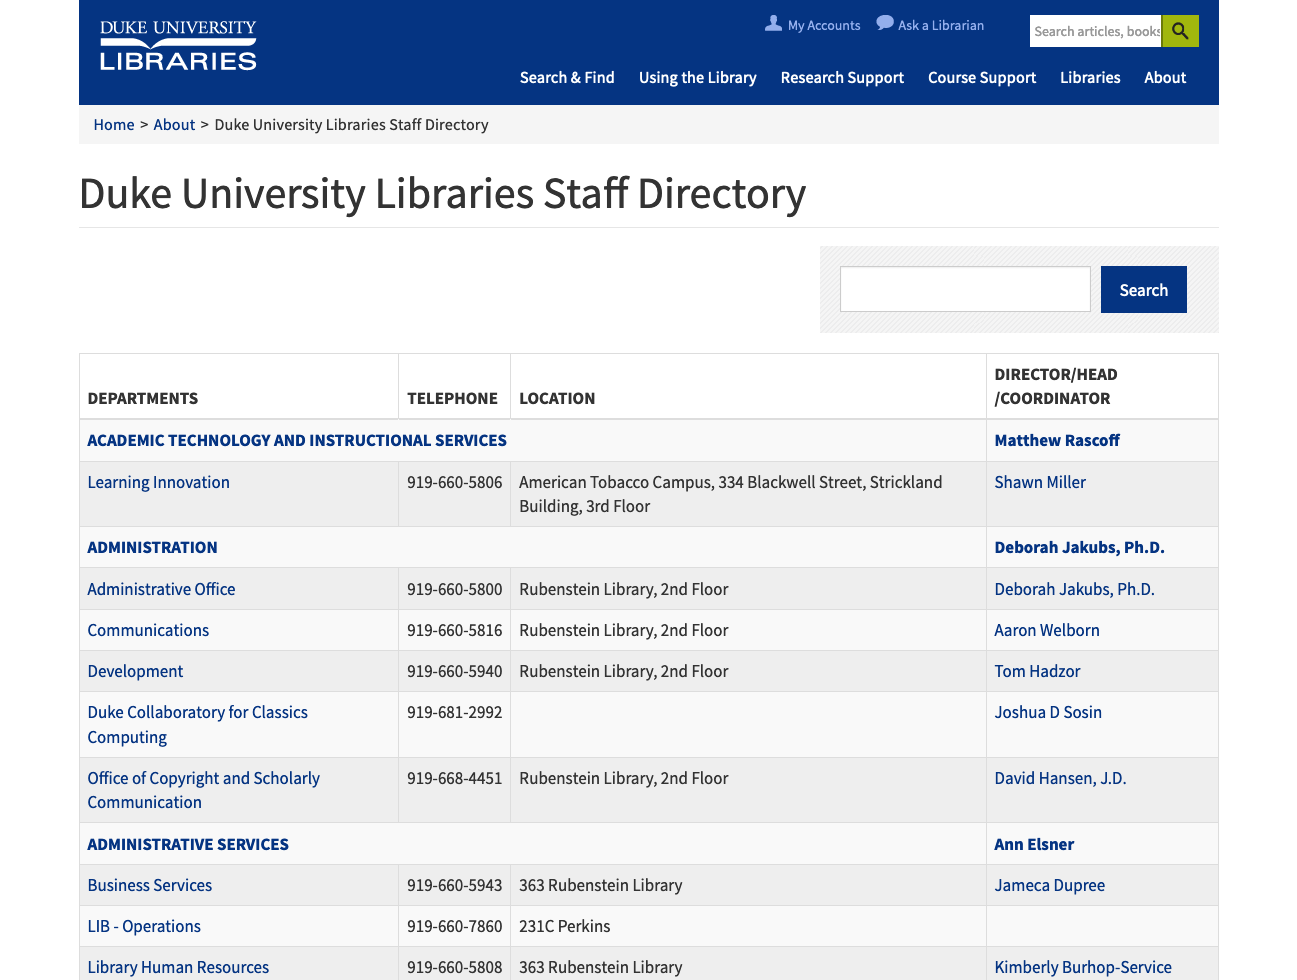
Task: Click the Communications phone 919-660-5816
Action: coord(454,630)
